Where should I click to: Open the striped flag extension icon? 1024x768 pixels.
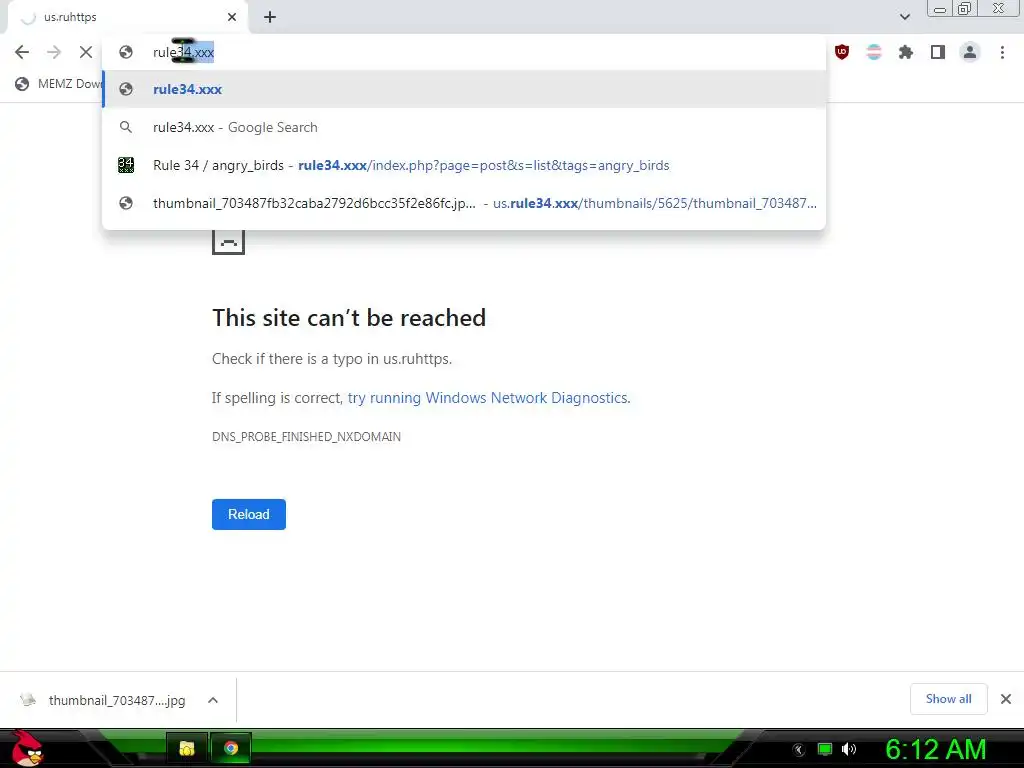click(x=874, y=52)
